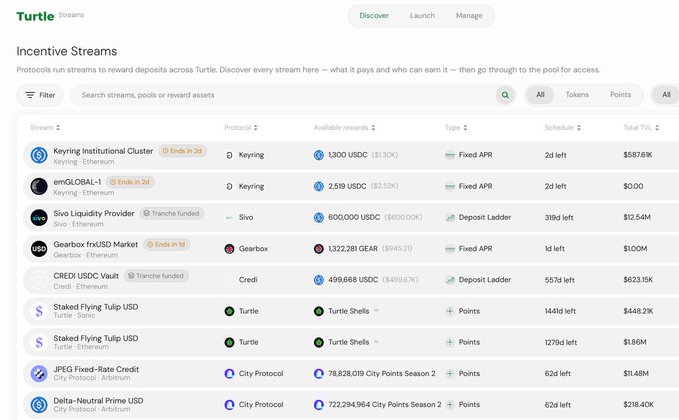Click USDC token icon beside 2,519 USDC
This screenshot has height=420, width=679.
pyautogui.click(x=319, y=186)
